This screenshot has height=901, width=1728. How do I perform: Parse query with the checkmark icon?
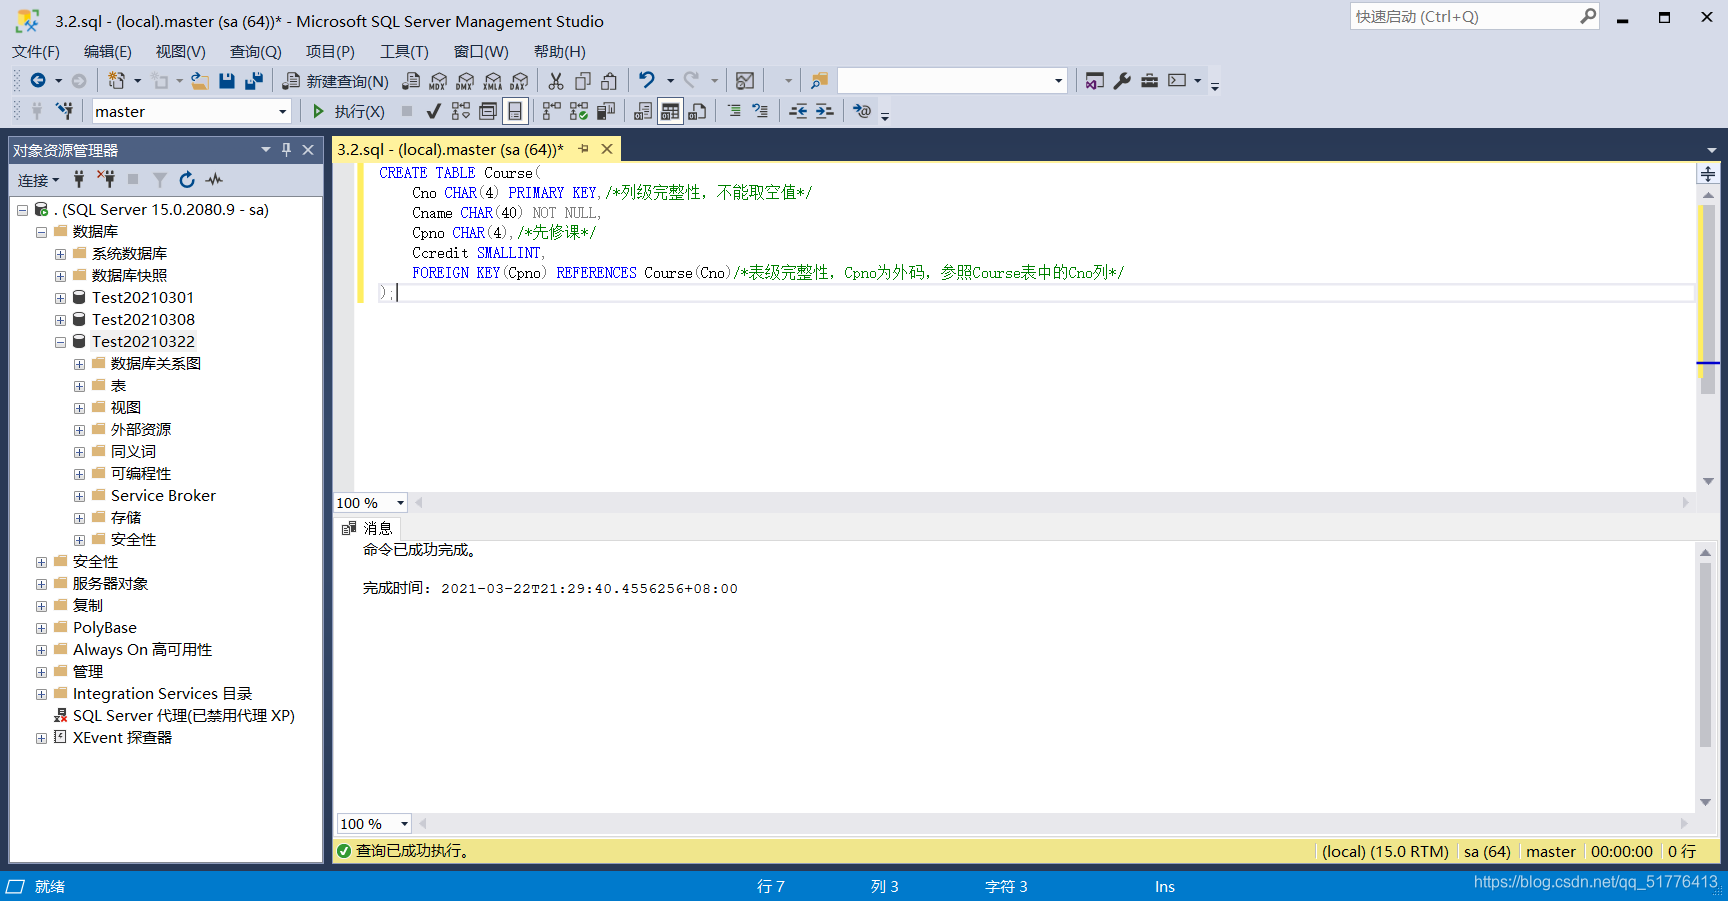434,111
